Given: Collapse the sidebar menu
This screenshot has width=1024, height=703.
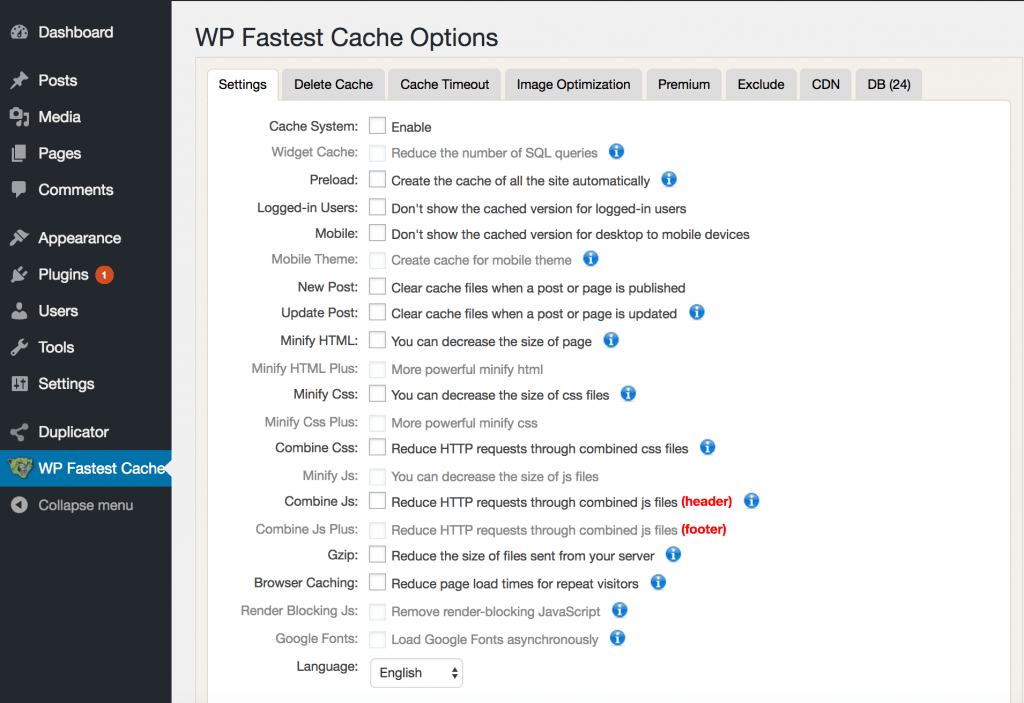Looking at the screenshot, I should point(85,505).
